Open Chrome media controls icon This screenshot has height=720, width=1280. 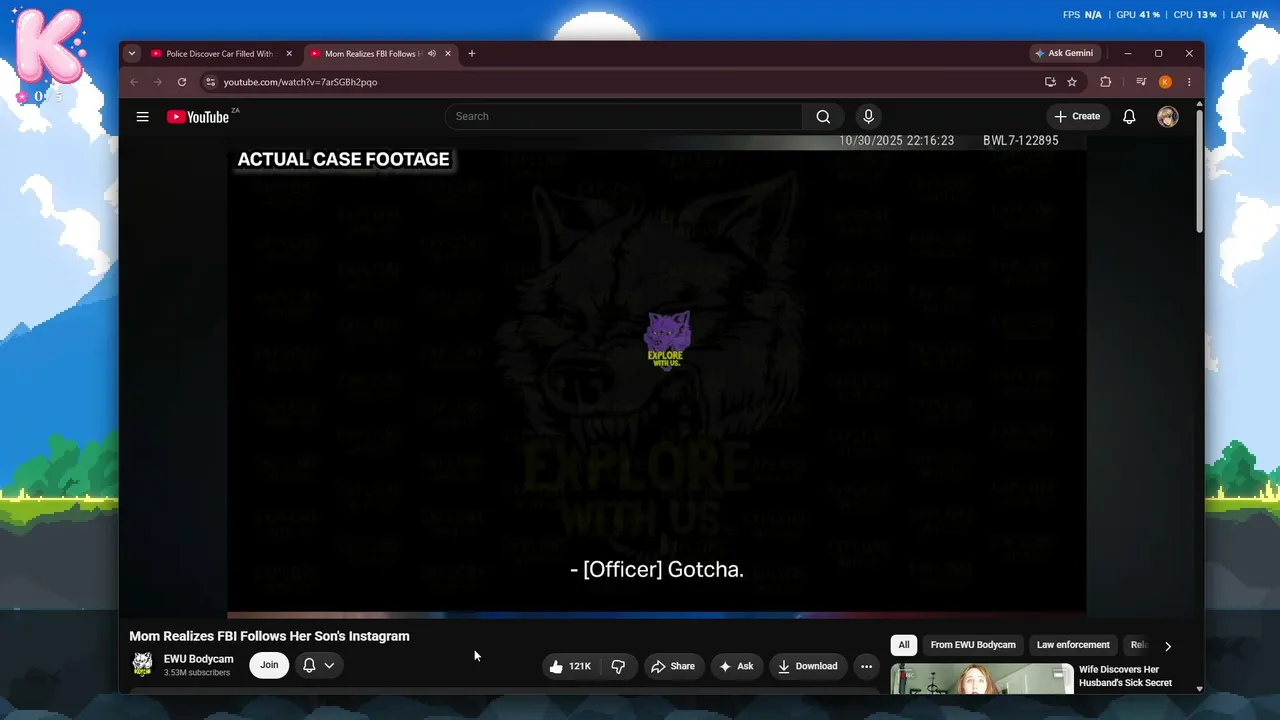tap(1141, 82)
